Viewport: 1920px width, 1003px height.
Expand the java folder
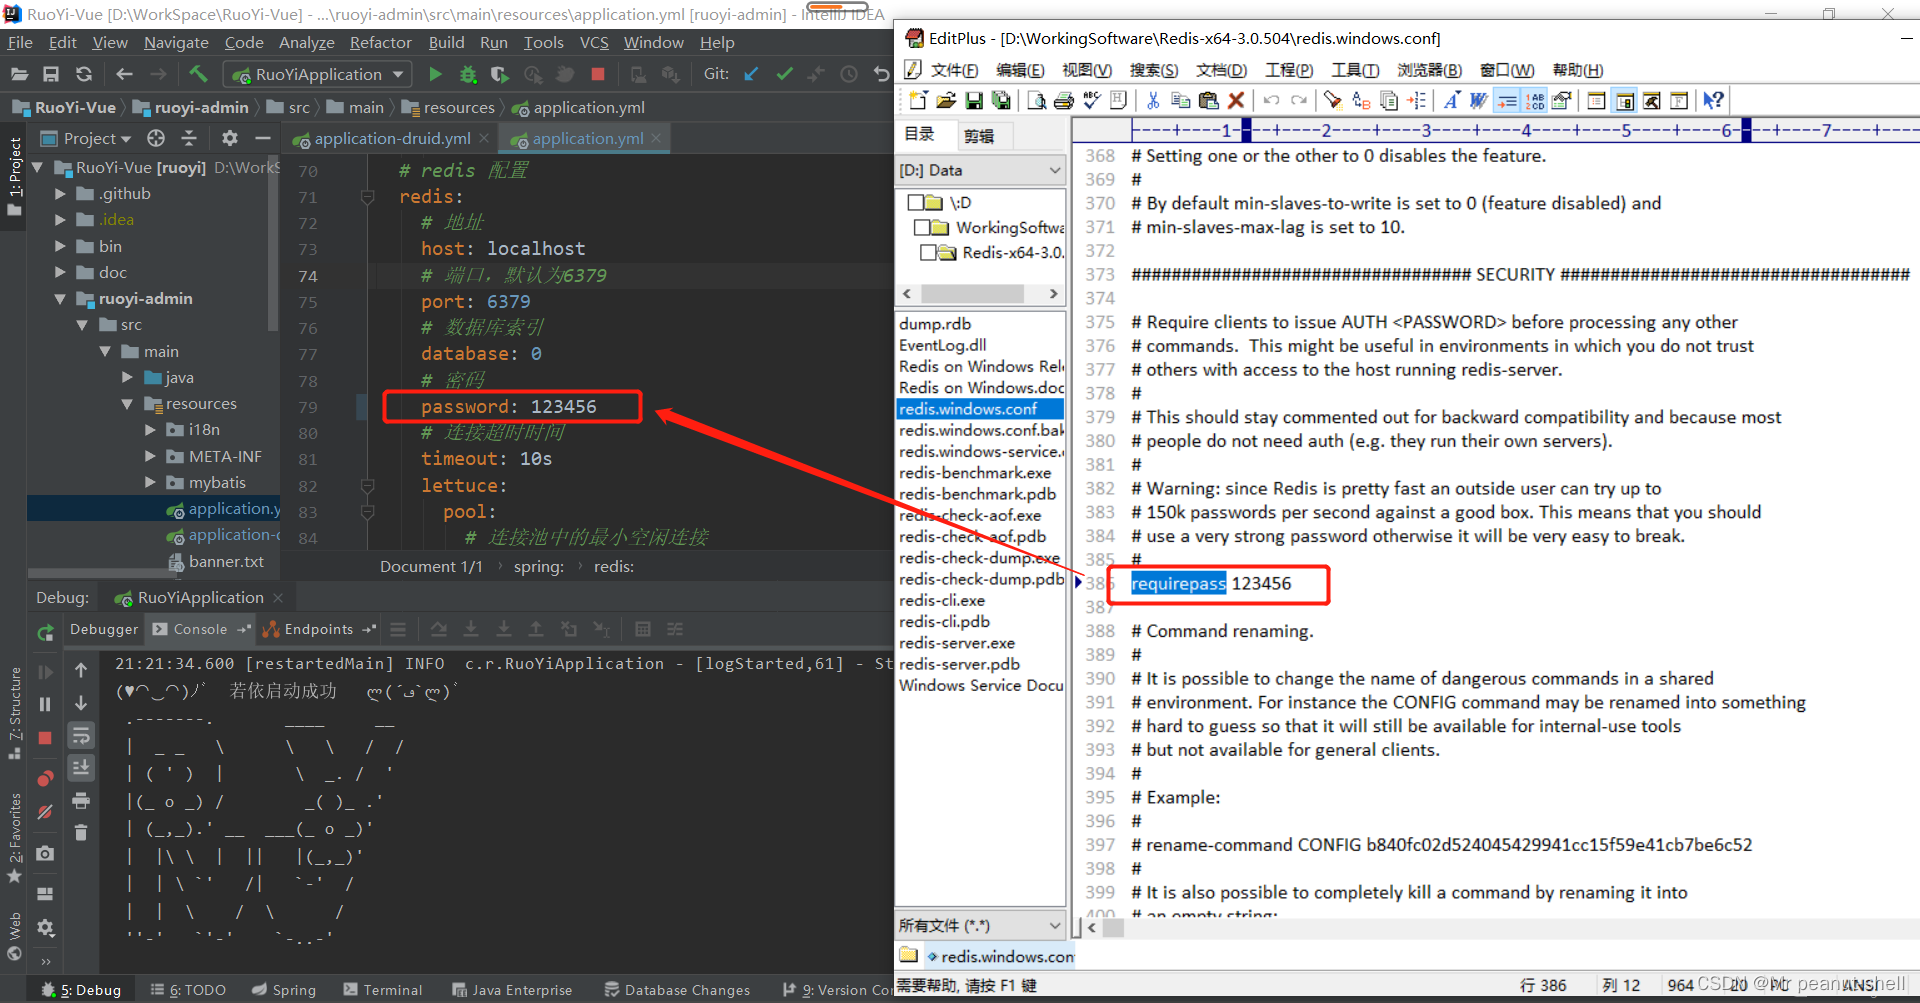click(x=127, y=378)
